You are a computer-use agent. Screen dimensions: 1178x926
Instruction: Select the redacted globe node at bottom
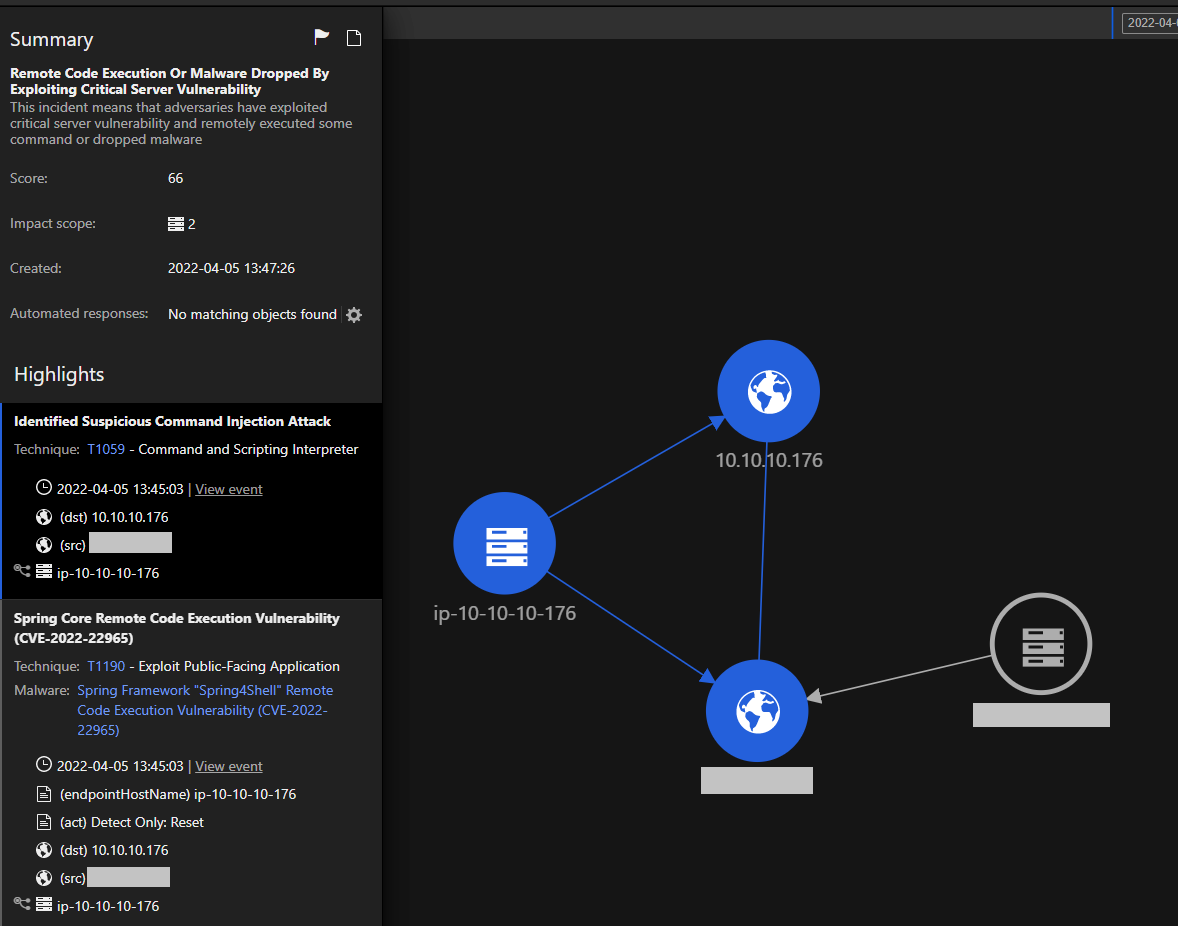pos(756,712)
